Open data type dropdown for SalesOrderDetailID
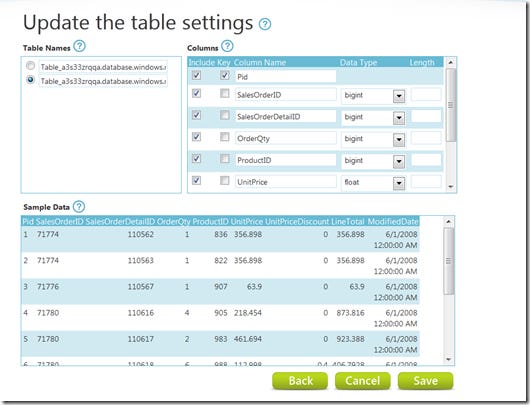 pos(399,118)
